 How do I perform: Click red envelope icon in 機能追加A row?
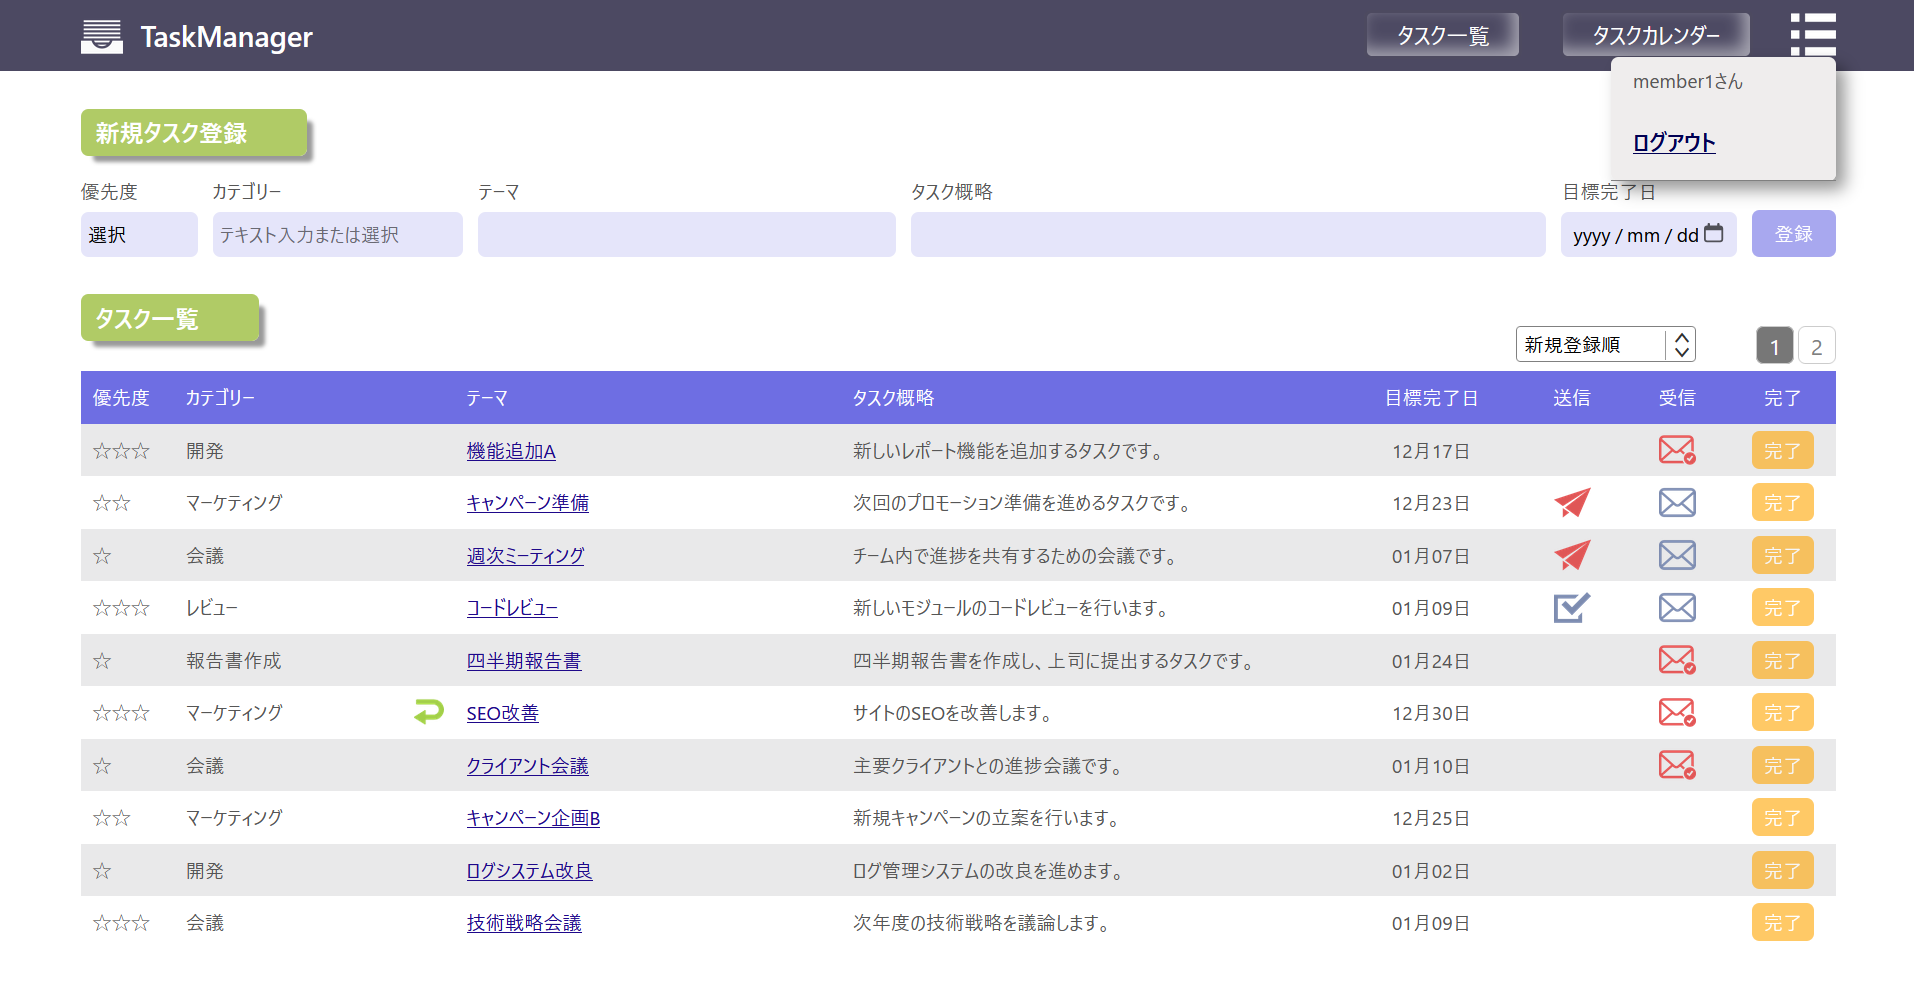click(x=1676, y=451)
